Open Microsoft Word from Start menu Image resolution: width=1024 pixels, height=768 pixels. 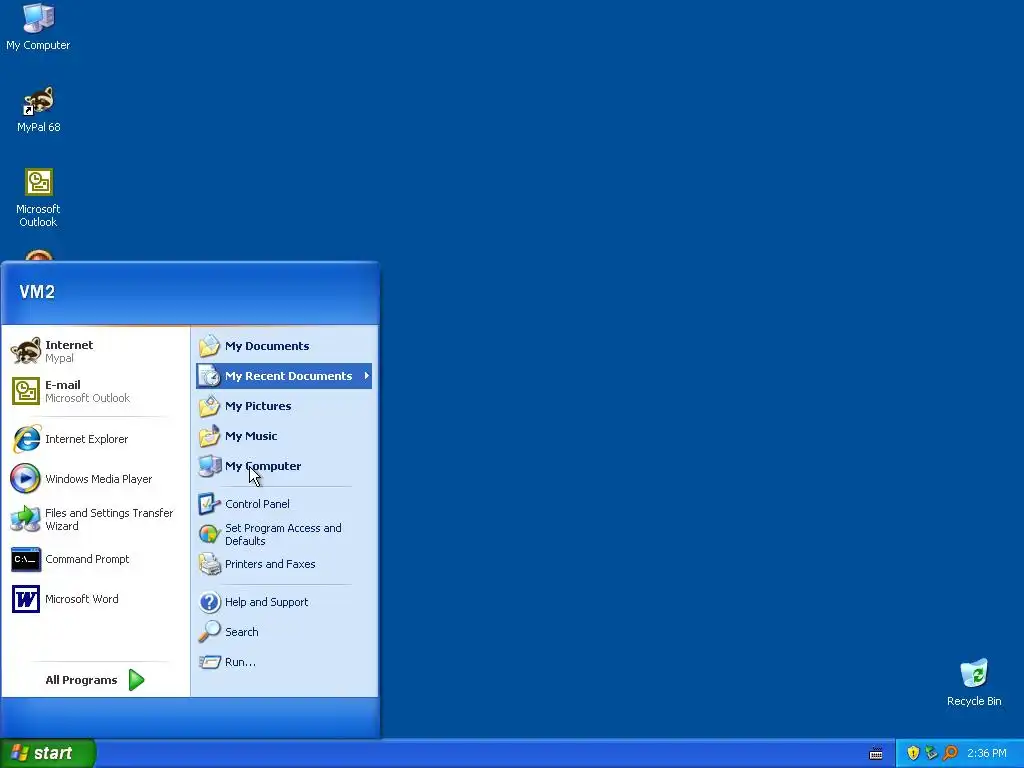(95, 599)
